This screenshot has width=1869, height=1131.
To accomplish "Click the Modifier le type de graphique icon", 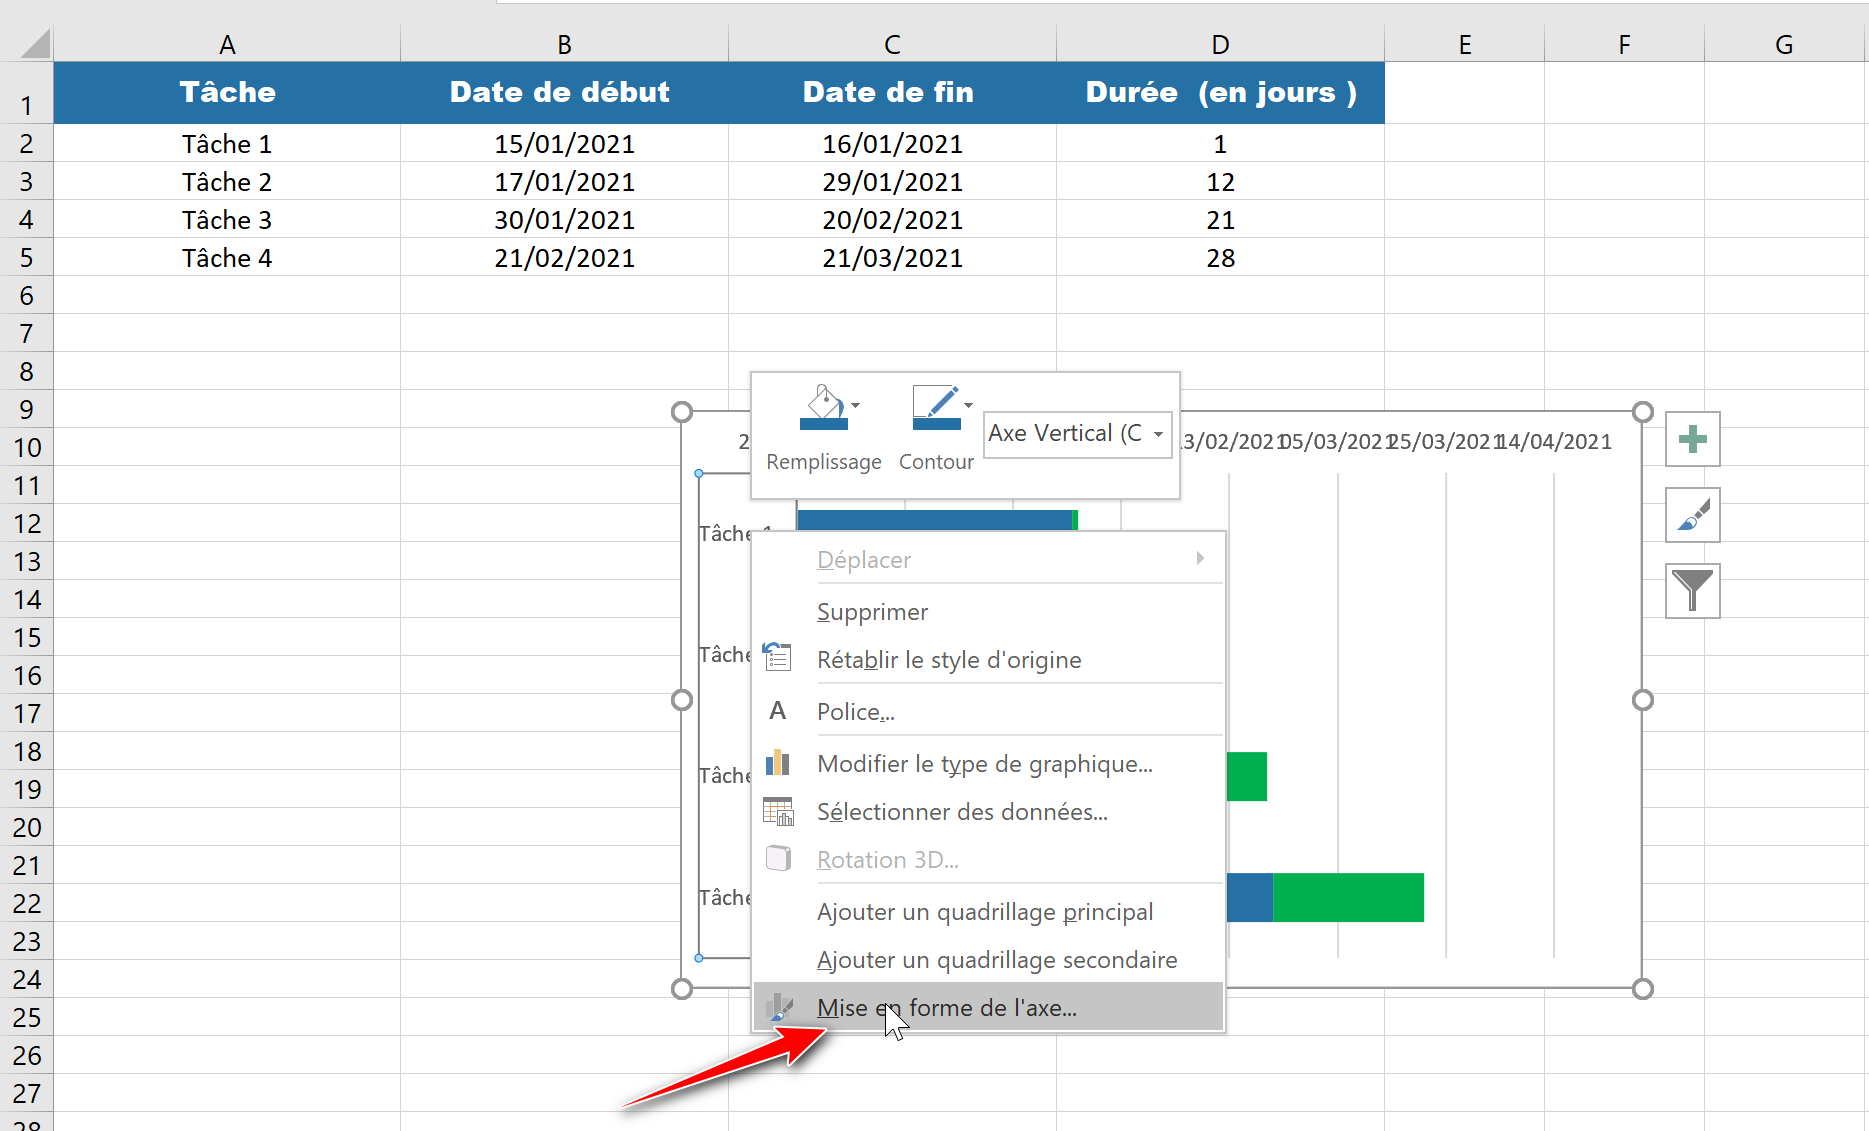I will pos(778,764).
